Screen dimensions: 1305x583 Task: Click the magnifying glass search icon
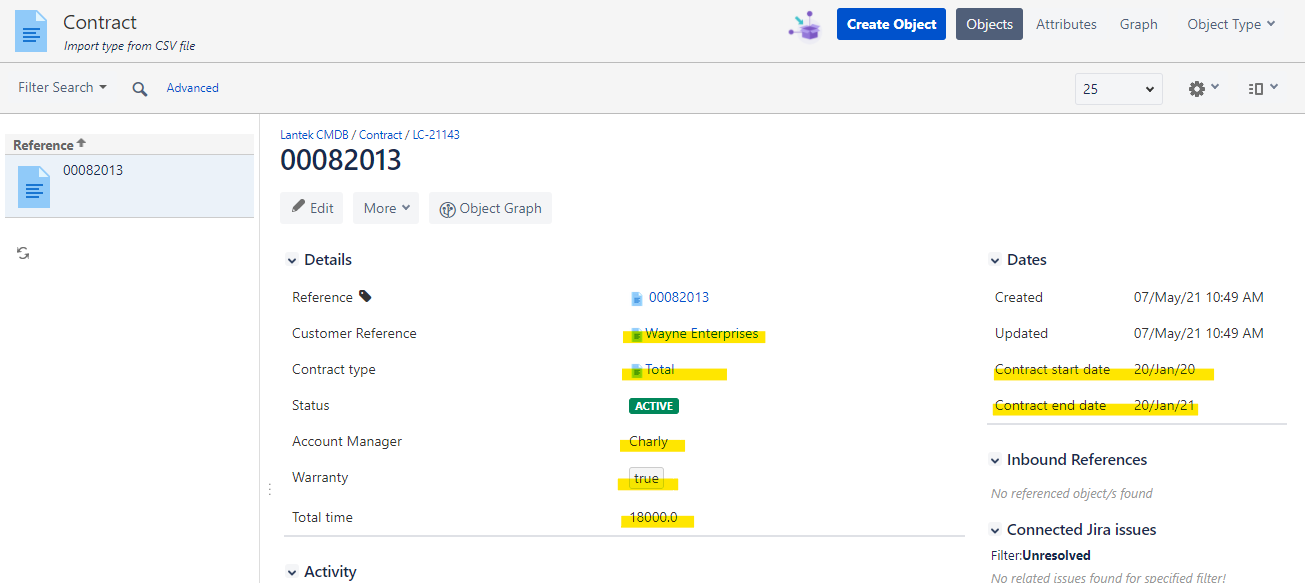point(140,89)
